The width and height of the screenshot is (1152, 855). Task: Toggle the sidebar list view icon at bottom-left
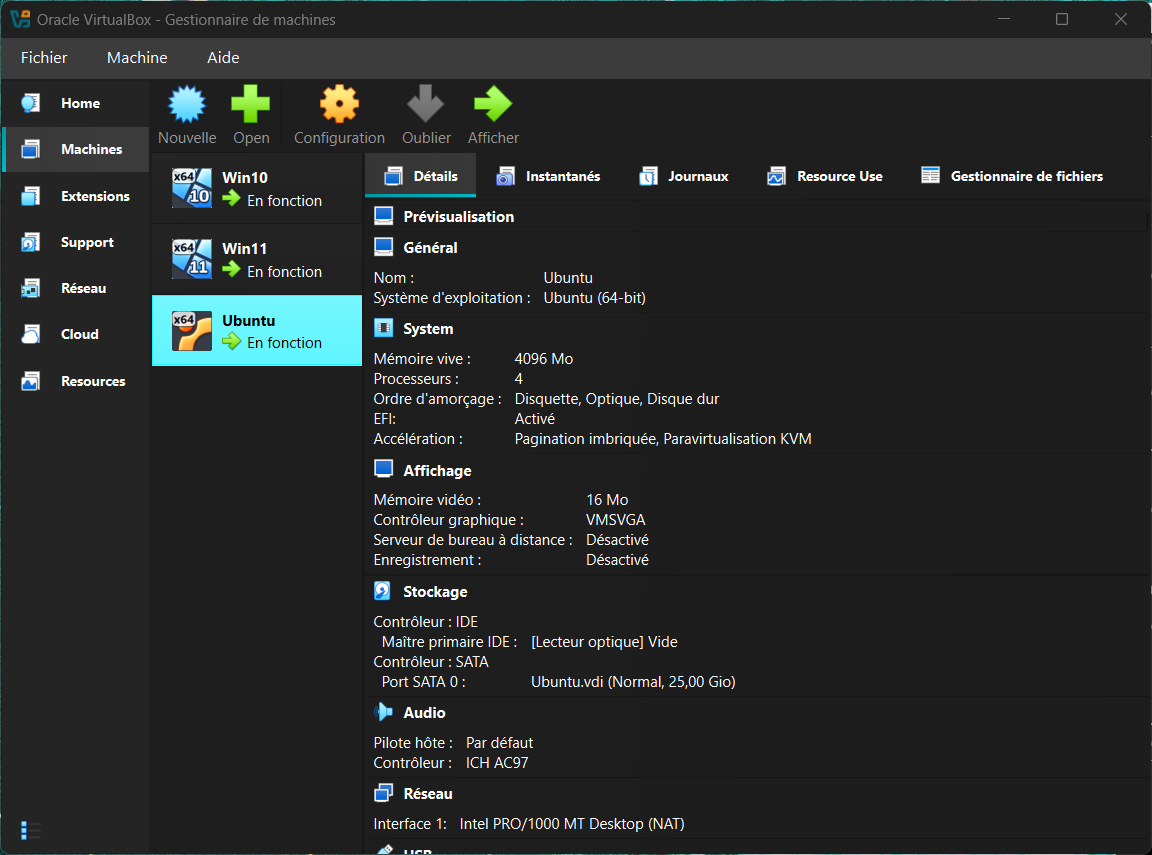[x=30, y=830]
